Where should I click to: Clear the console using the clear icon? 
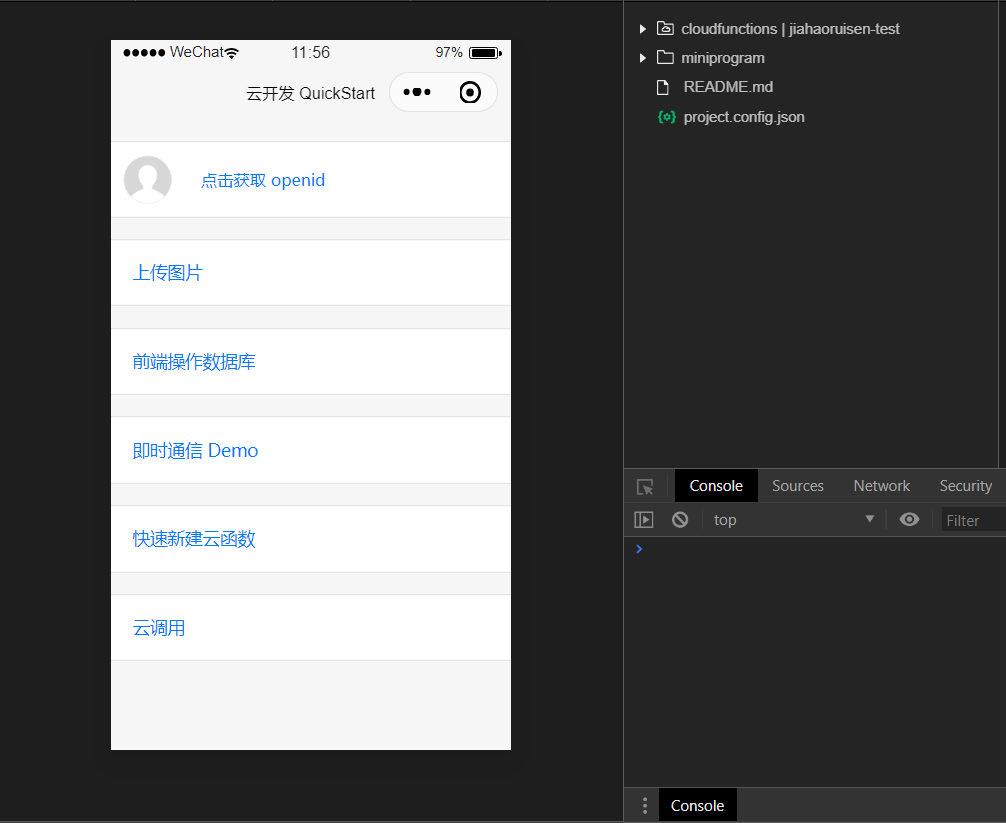point(680,519)
